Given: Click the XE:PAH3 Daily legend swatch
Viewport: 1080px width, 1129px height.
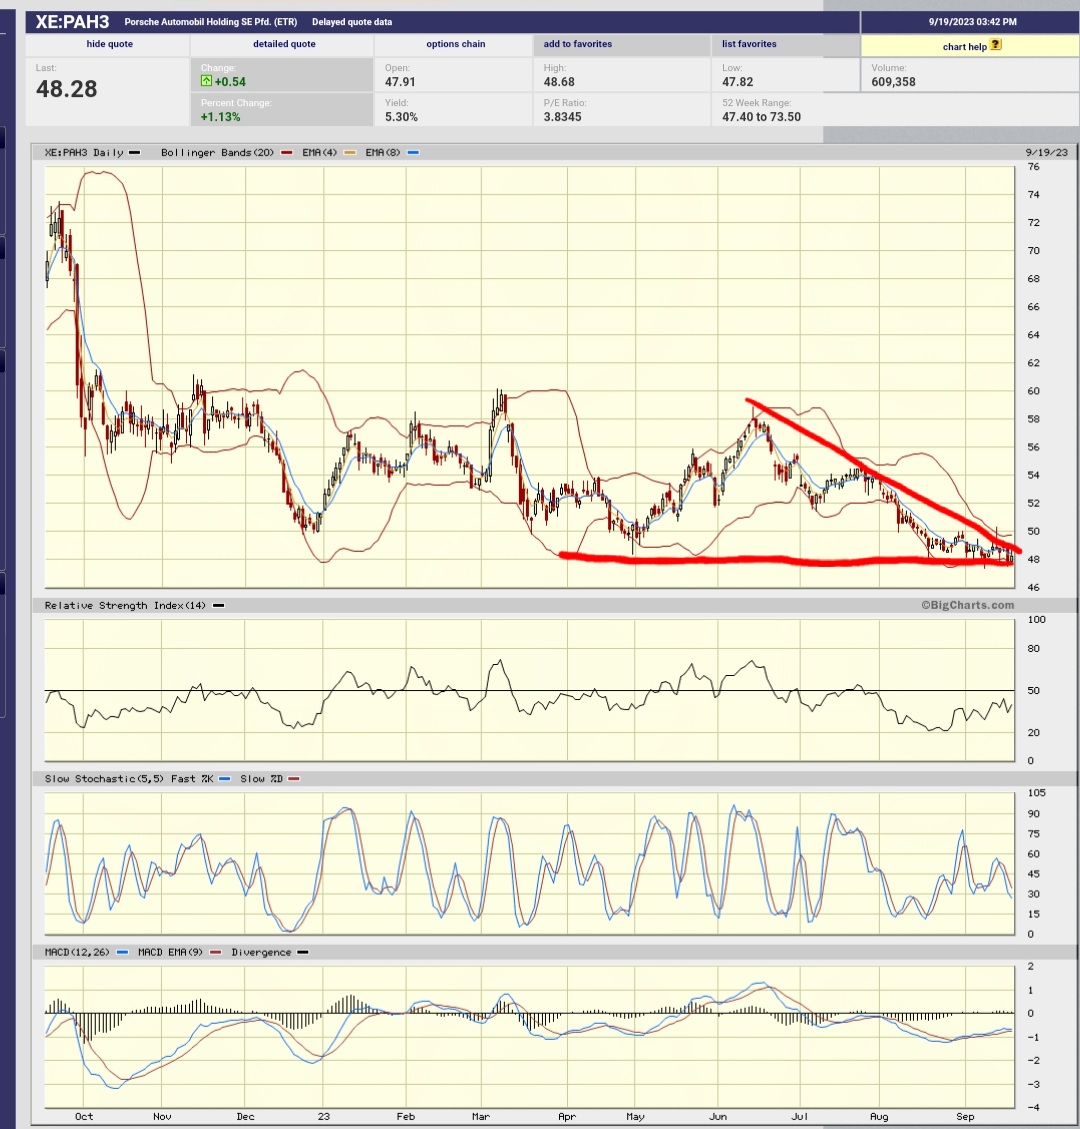Looking at the screenshot, I should 132,154.
